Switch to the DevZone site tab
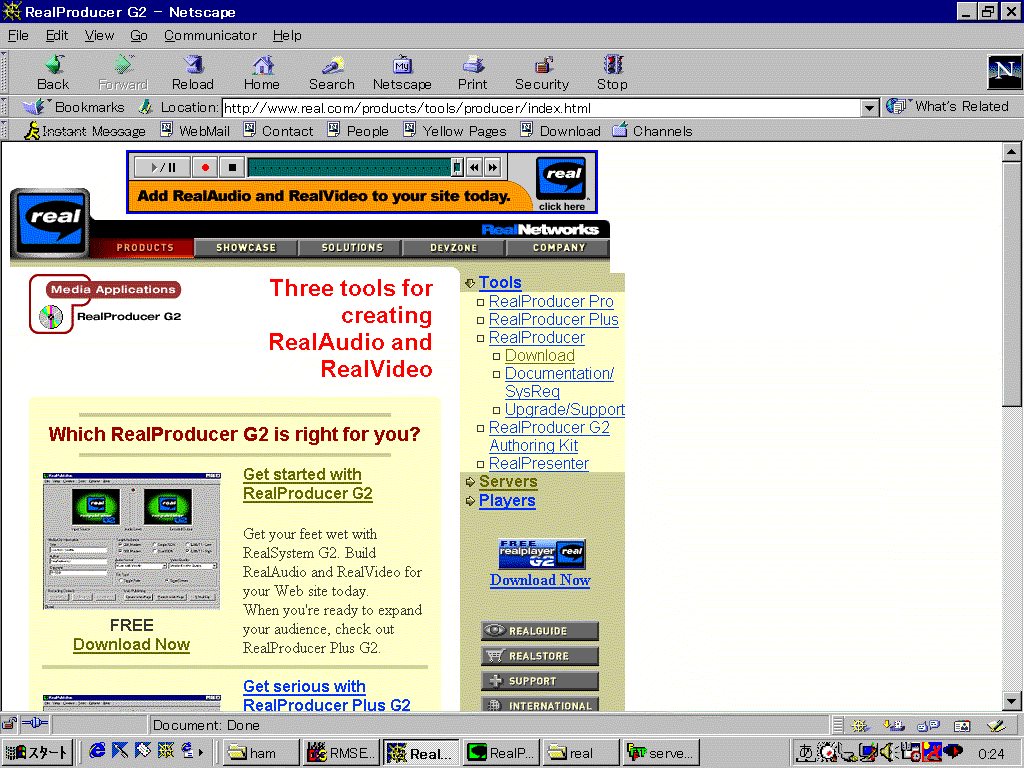 tap(454, 248)
